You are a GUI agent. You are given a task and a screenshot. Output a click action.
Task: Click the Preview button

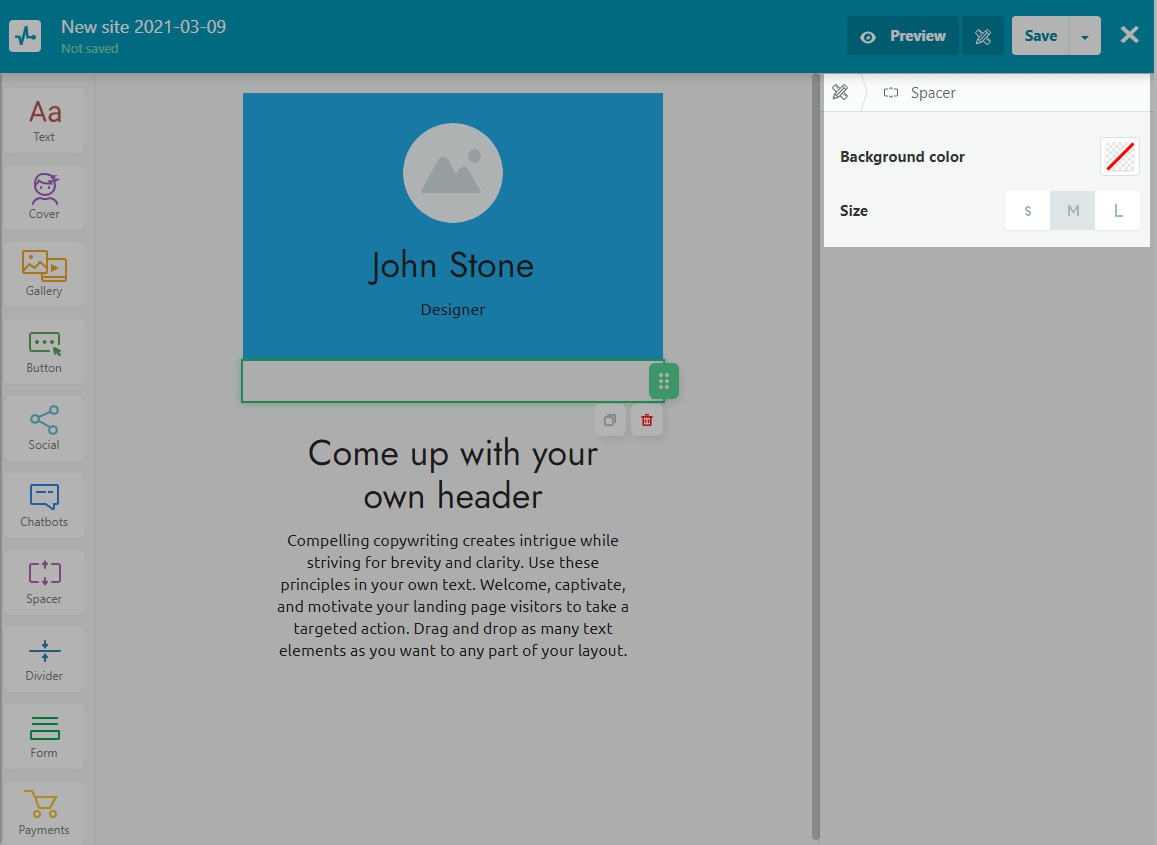pos(902,36)
